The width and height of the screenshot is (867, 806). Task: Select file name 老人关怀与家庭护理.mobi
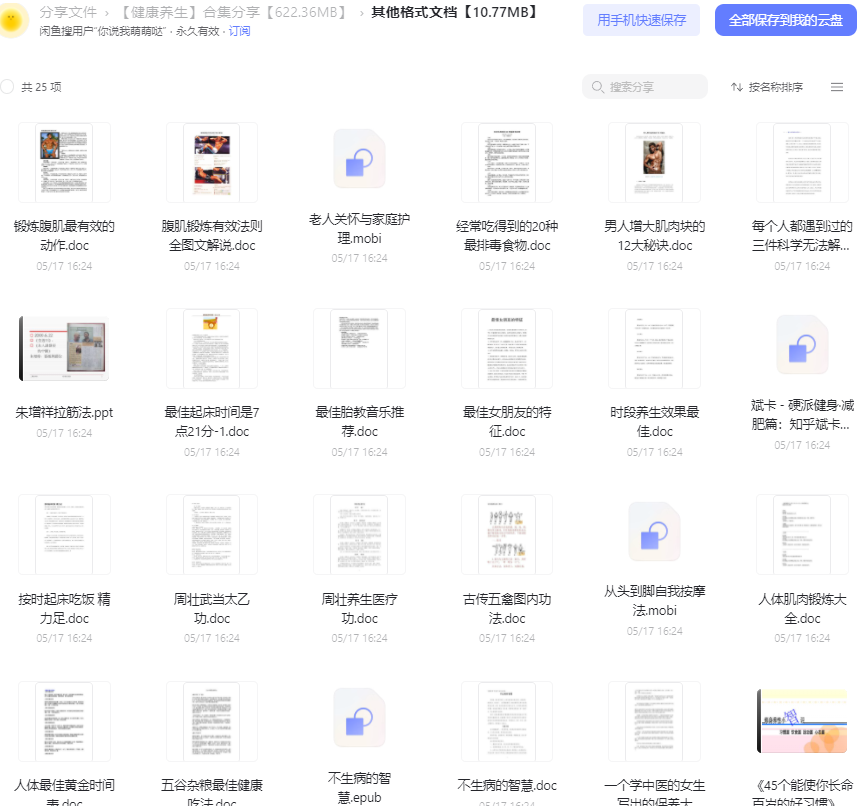pyautogui.click(x=359, y=229)
